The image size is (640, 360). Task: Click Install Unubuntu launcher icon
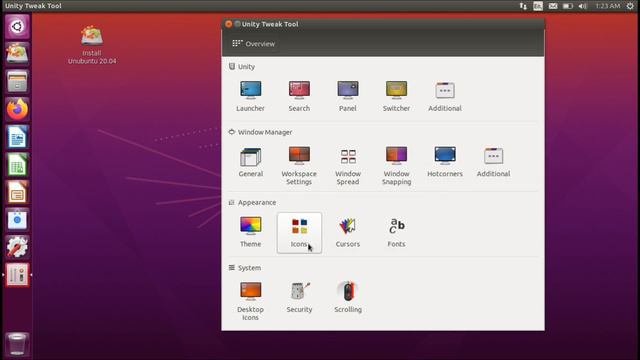pyautogui.click(x=17, y=54)
